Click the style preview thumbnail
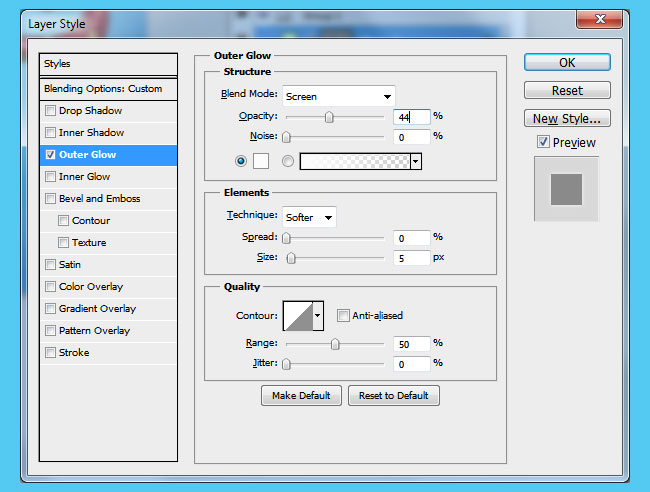This screenshot has width=650, height=492. [566, 189]
